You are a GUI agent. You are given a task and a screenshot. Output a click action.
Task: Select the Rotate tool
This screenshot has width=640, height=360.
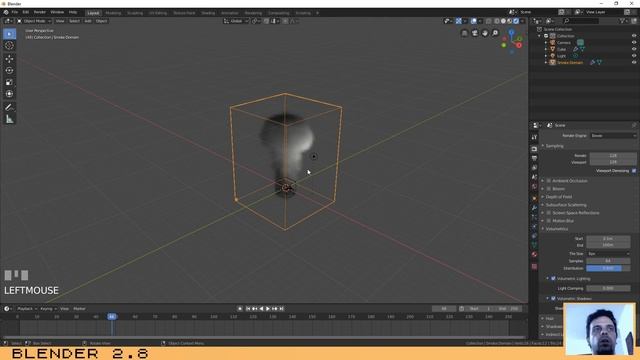pos(9,71)
